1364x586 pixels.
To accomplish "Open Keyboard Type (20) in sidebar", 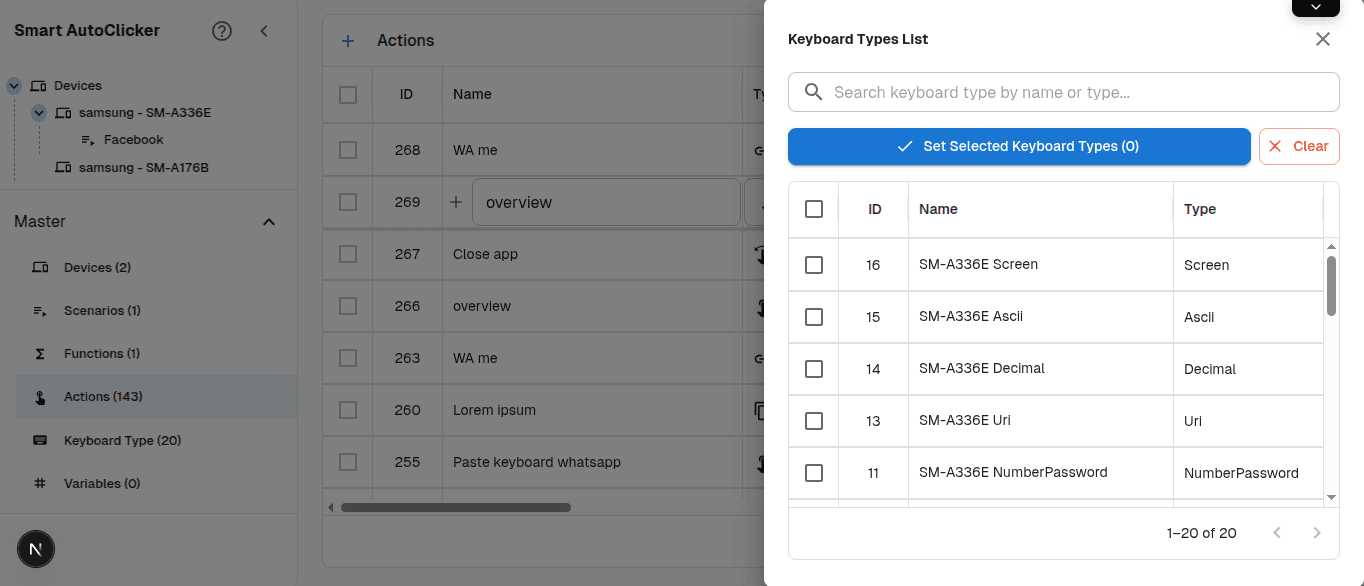I will 122,440.
